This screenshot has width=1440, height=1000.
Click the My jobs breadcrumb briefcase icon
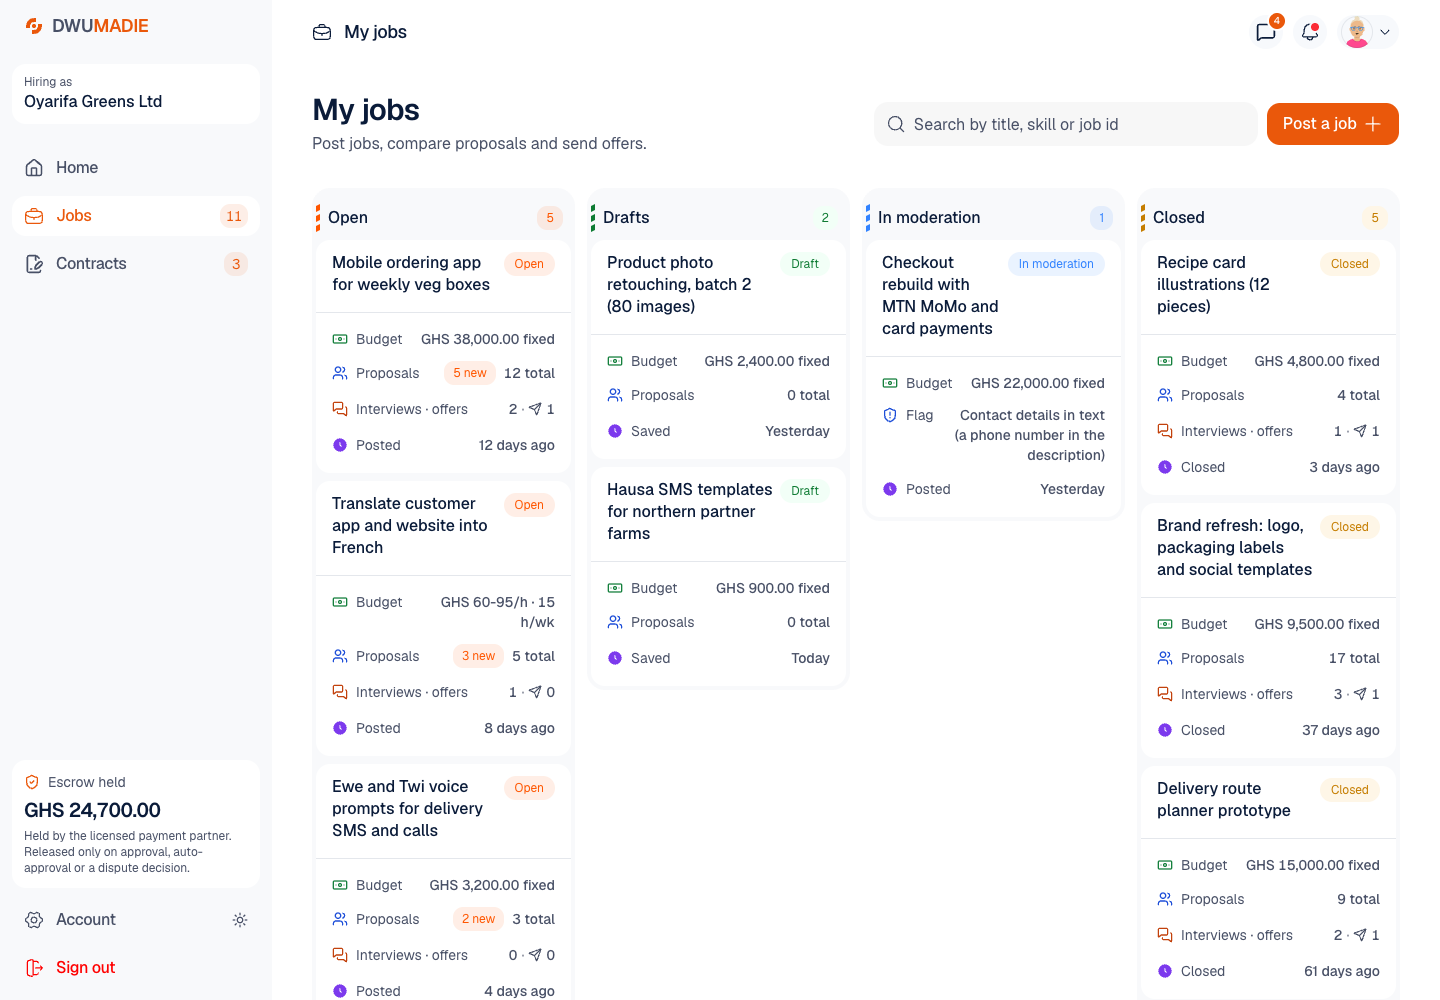coord(322,32)
